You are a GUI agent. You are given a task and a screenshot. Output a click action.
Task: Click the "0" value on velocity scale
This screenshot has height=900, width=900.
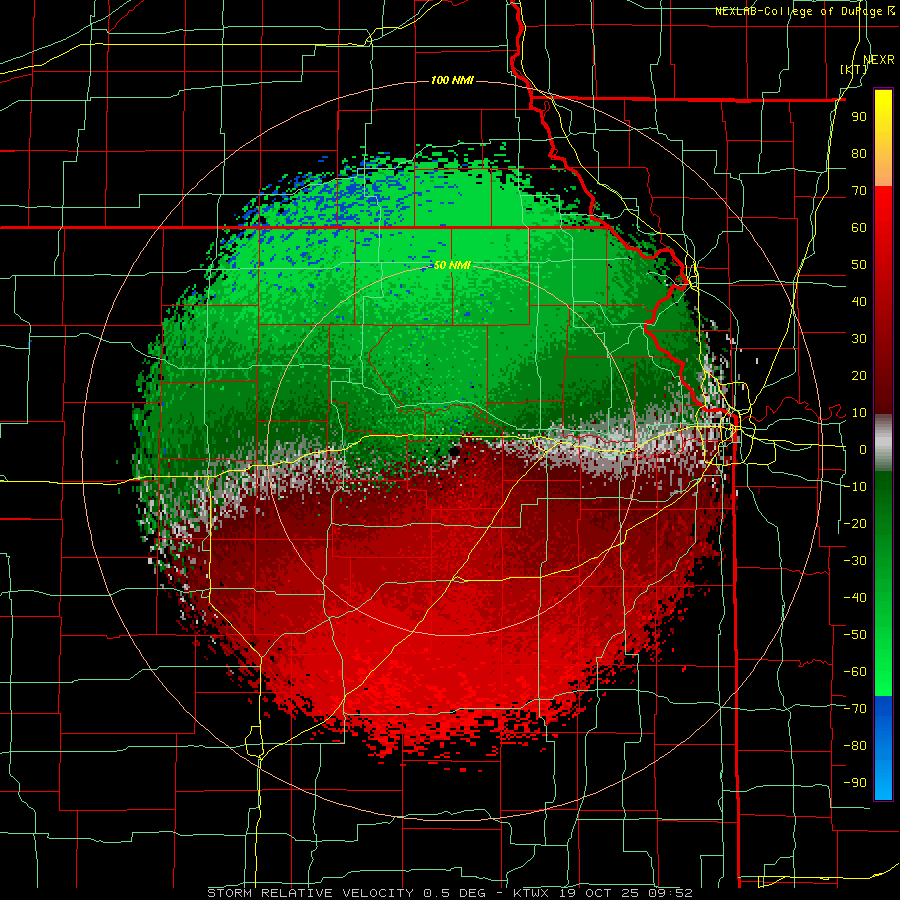pos(863,450)
